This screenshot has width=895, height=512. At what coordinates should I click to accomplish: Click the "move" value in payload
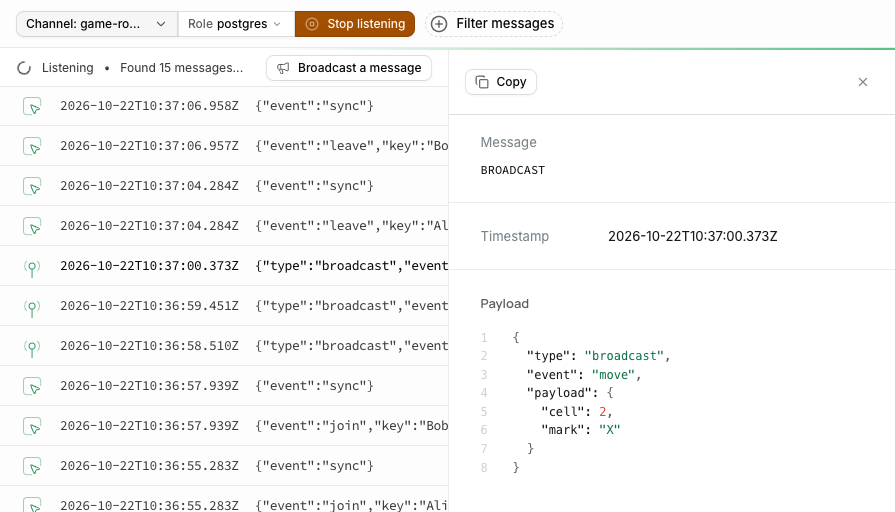613,375
